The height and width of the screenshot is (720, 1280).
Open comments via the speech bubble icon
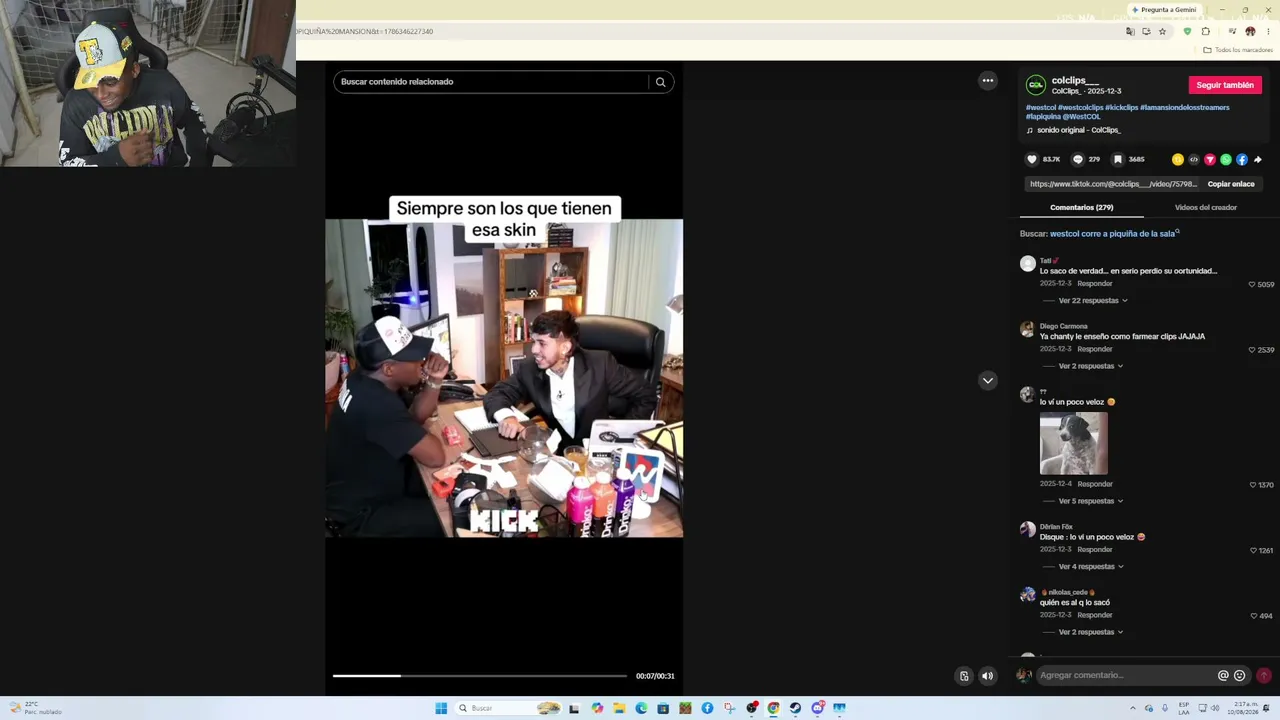click(1078, 159)
